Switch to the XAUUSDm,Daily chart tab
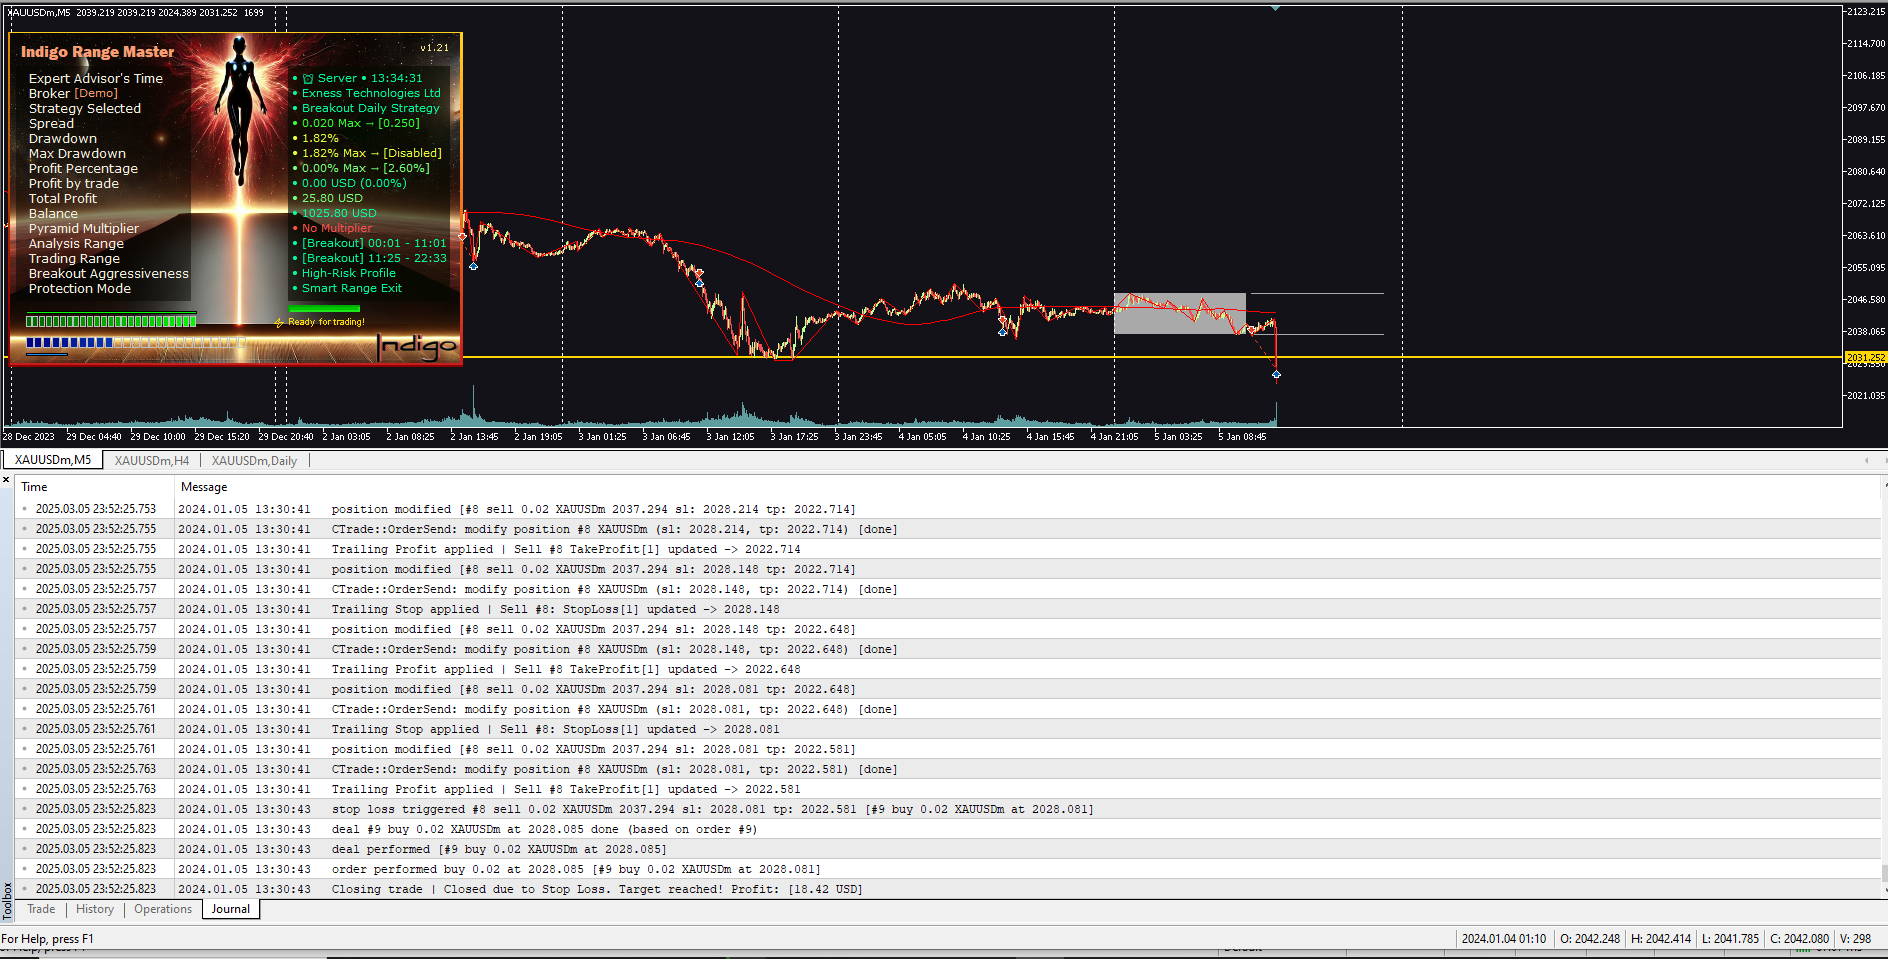 coord(254,460)
